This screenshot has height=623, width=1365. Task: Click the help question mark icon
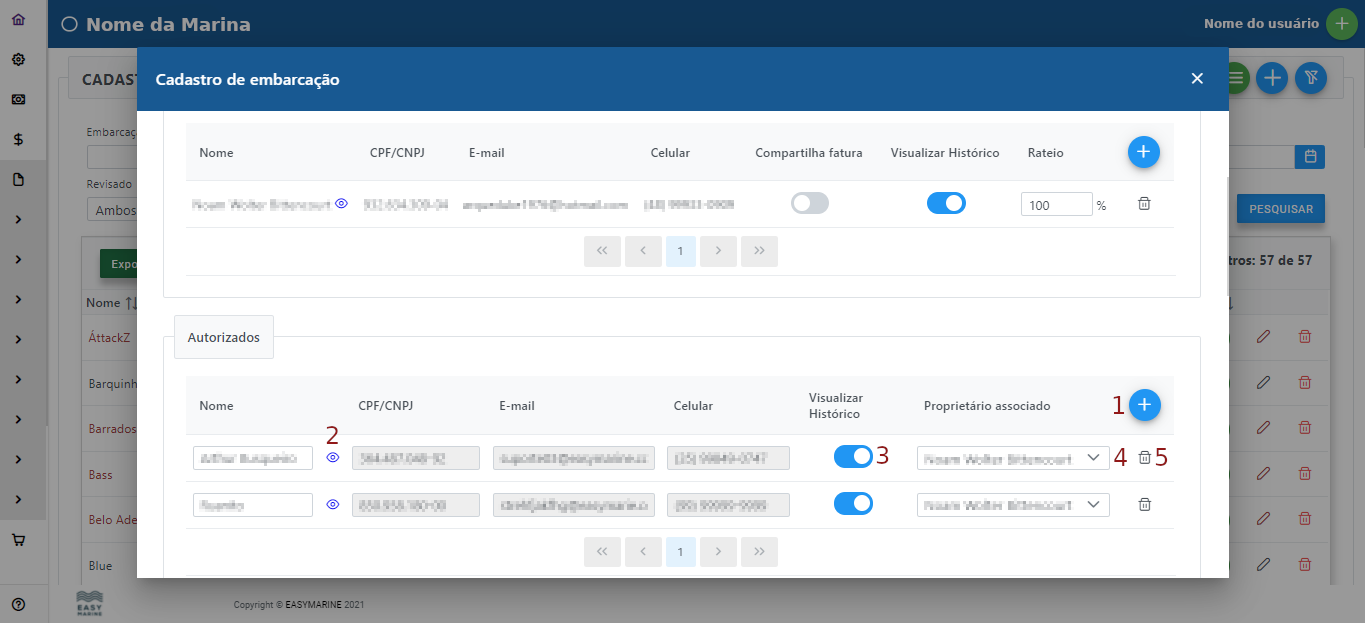18,604
